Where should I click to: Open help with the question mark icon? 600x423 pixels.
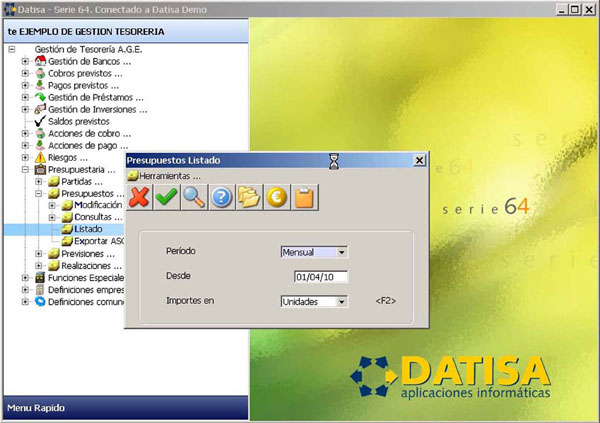point(222,197)
